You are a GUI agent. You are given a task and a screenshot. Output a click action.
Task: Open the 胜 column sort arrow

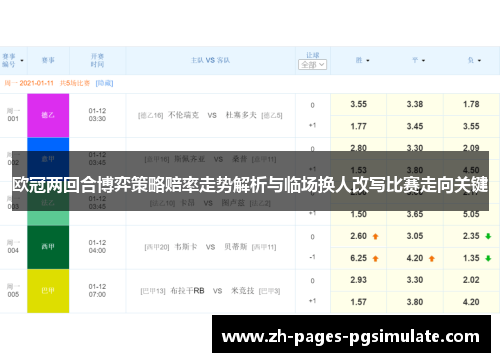(368, 61)
